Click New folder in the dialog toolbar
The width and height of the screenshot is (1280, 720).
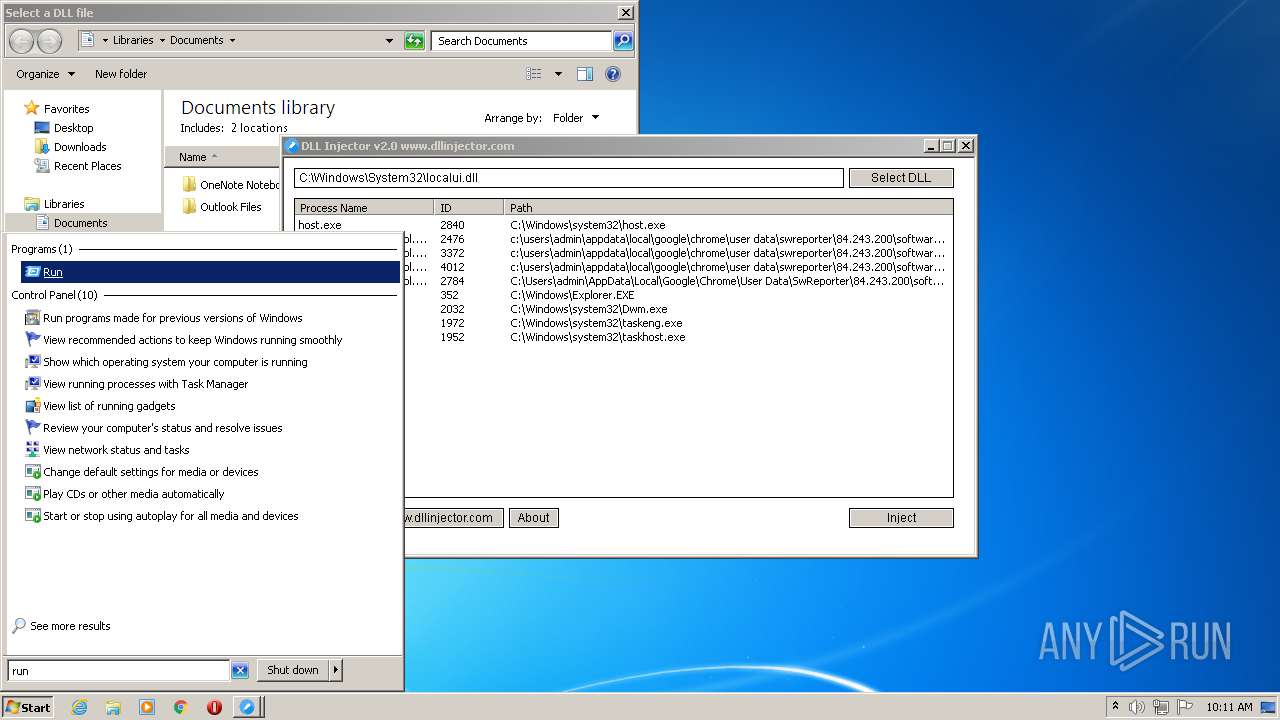tap(121, 74)
